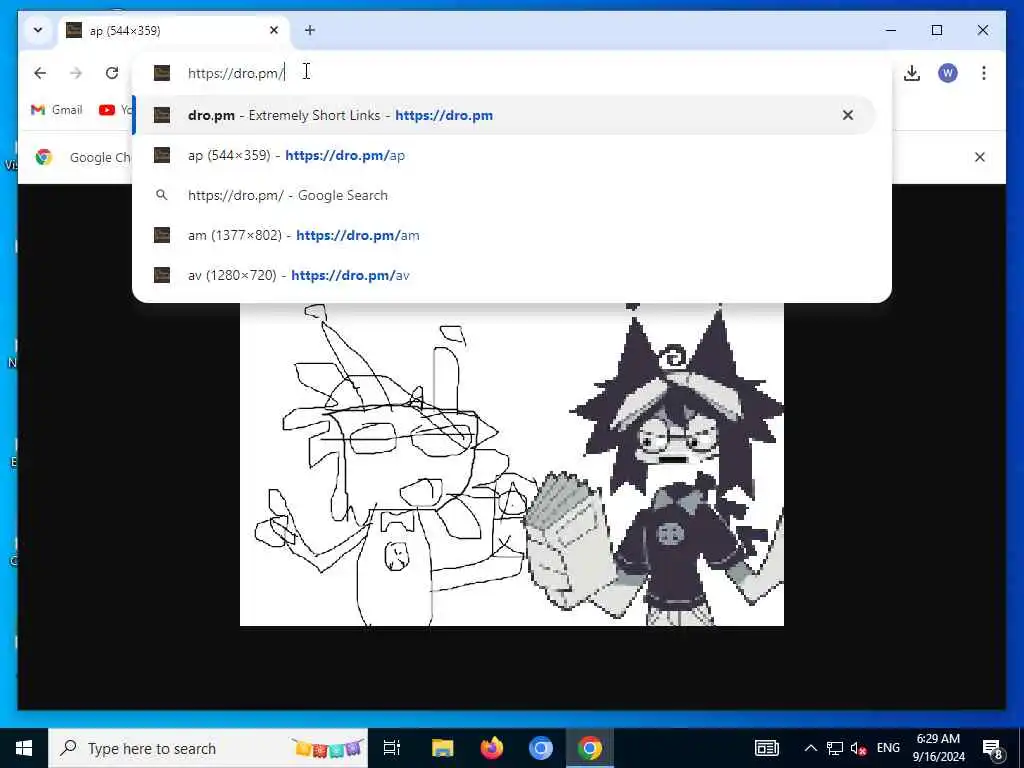1024x768 pixels.
Task: Open Task View on the taskbar
Action: (391, 748)
